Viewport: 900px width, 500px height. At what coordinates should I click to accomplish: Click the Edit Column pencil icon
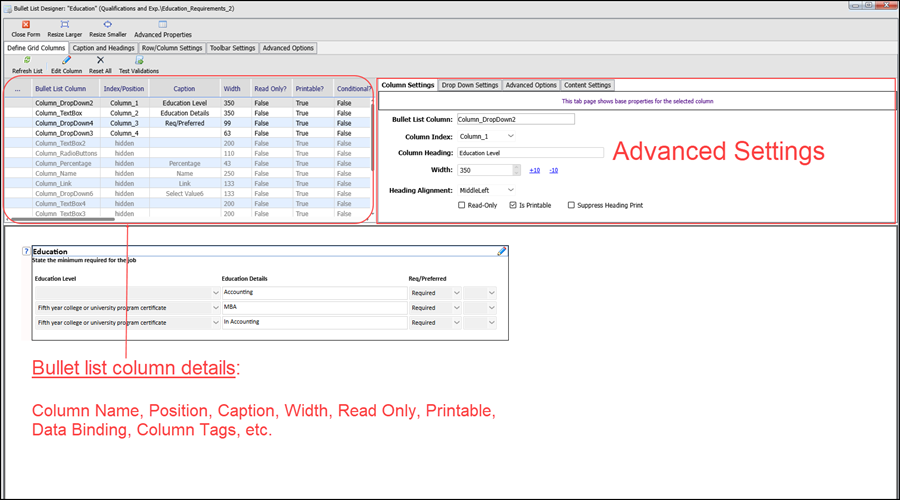point(67,60)
